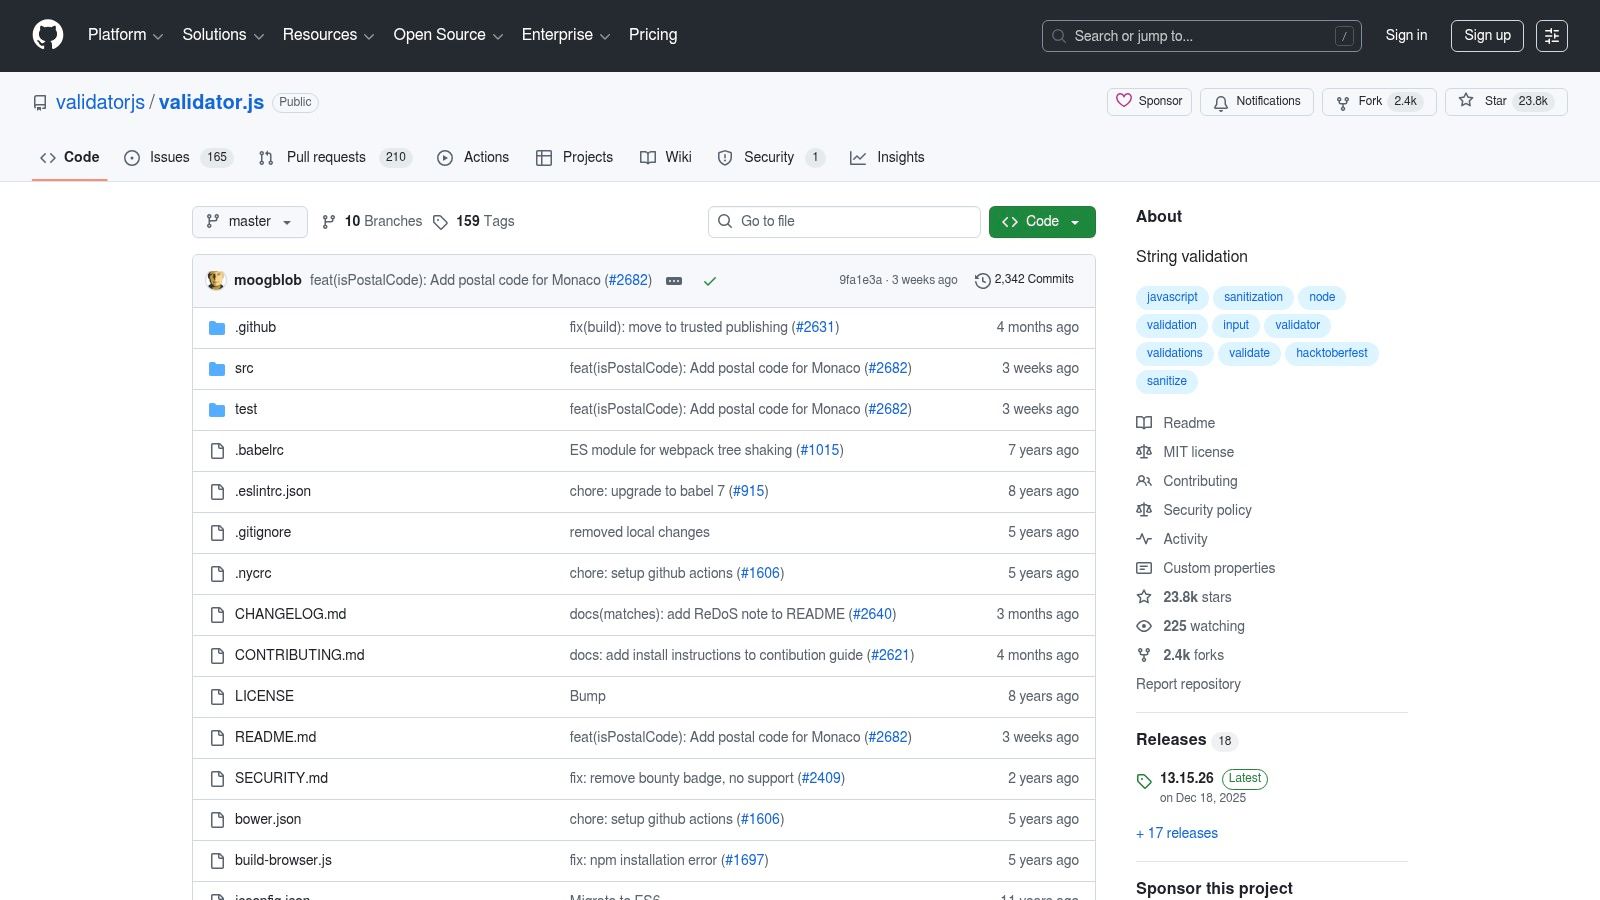1600x900 pixels.
Task: Switch to the Pull requests tab
Action: point(326,157)
